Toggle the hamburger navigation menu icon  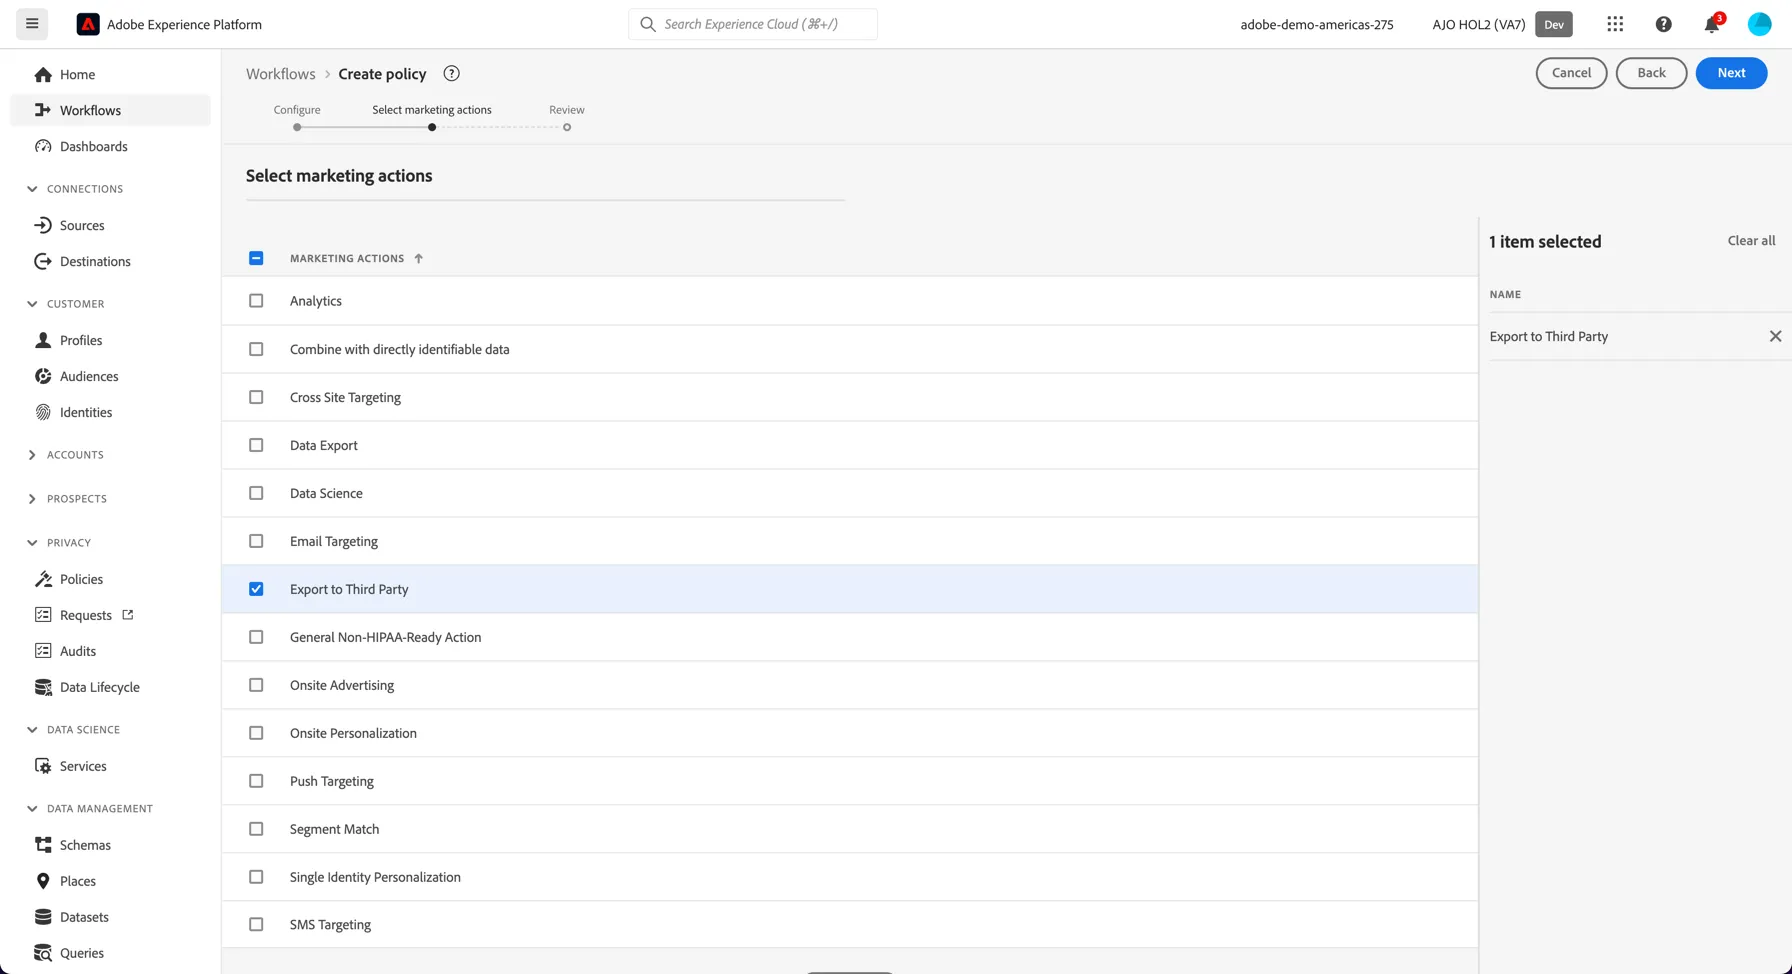click(x=32, y=24)
